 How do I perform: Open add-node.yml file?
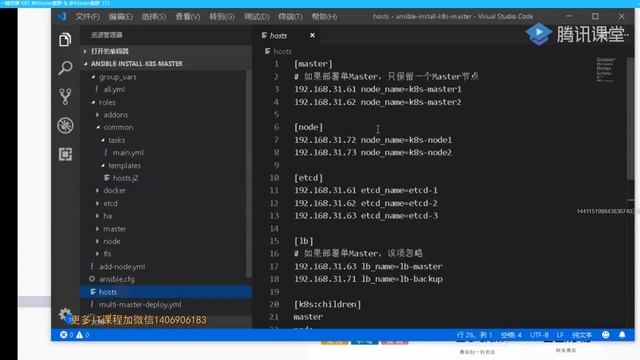point(122,267)
